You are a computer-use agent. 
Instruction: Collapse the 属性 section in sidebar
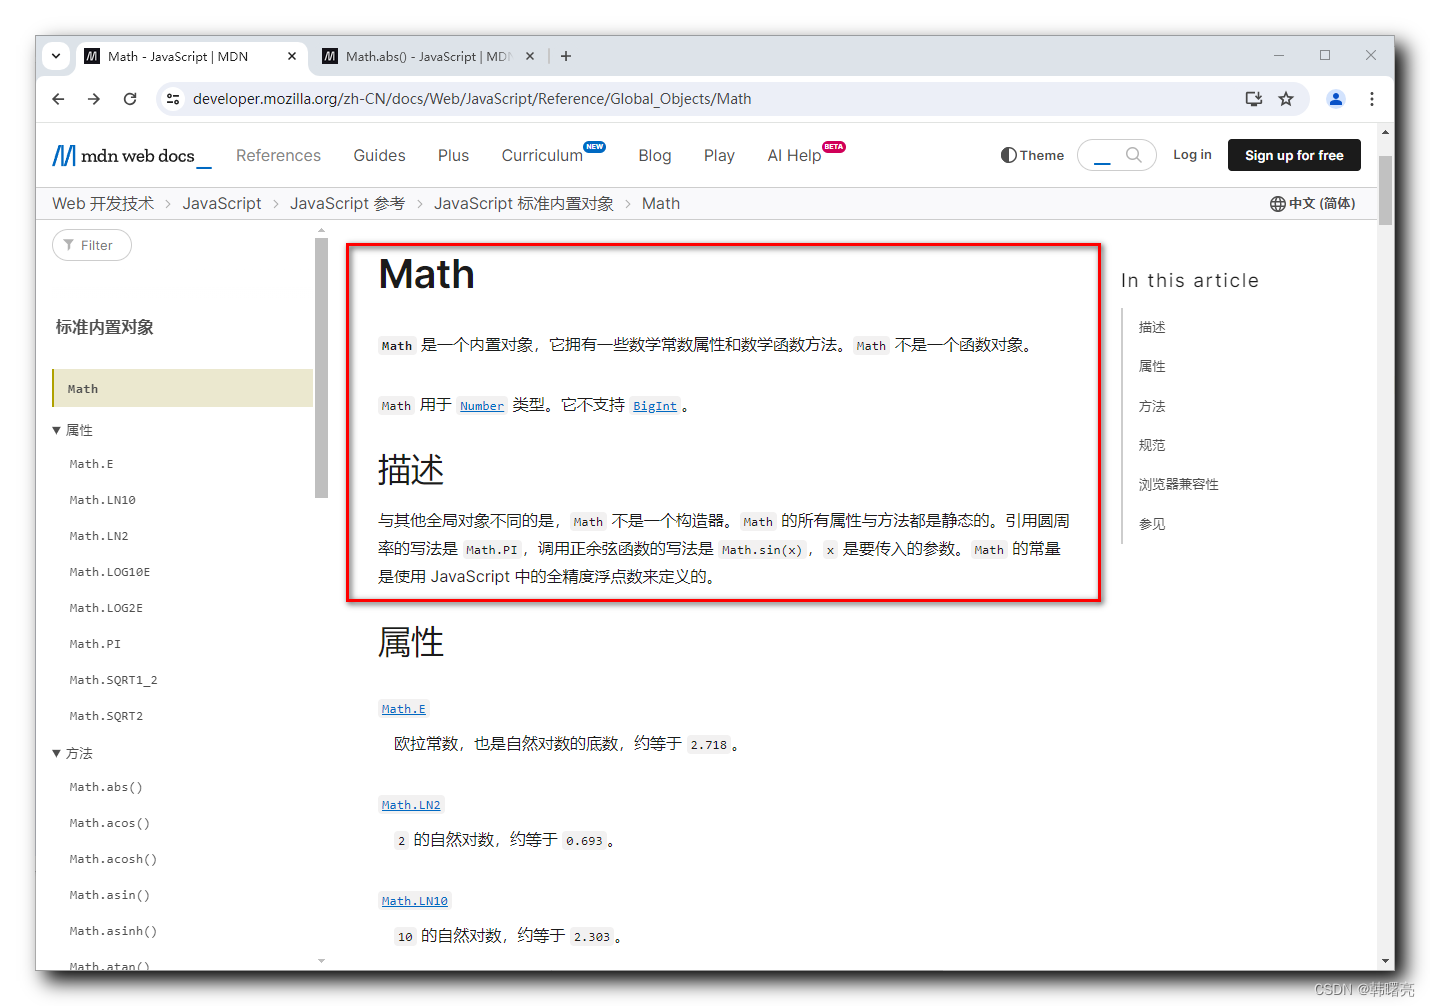(x=72, y=430)
